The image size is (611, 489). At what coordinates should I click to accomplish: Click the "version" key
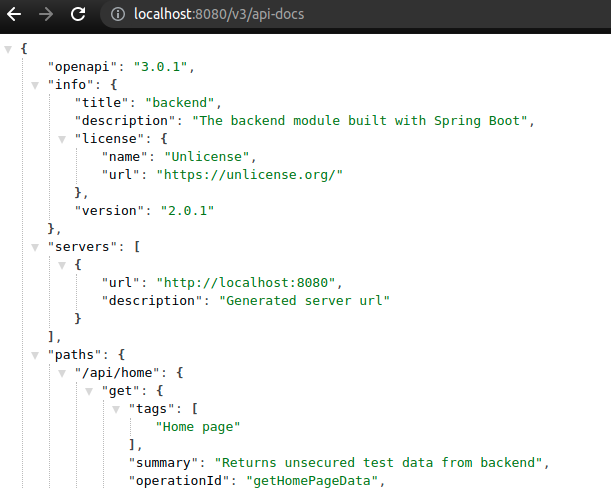tap(109, 211)
